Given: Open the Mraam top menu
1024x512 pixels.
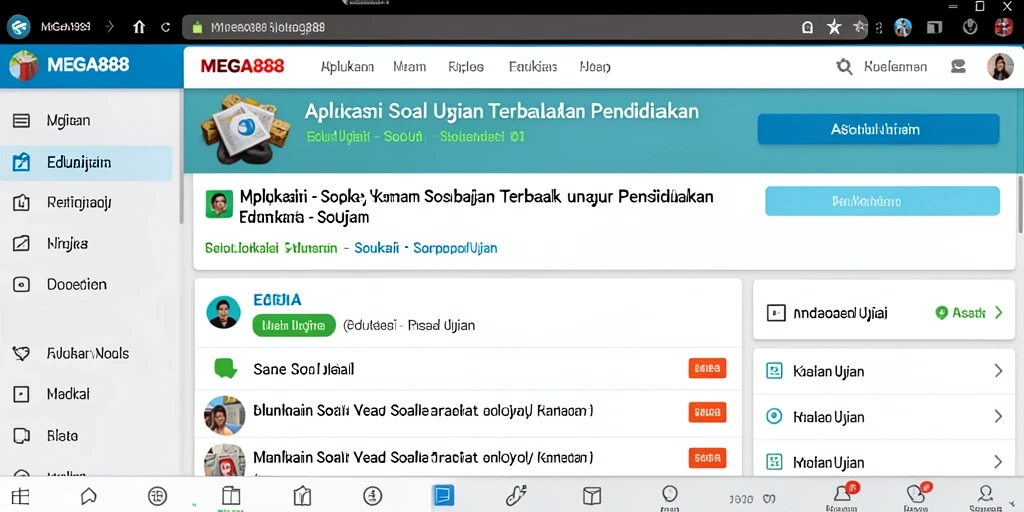Looking at the screenshot, I should (x=409, y=67).
